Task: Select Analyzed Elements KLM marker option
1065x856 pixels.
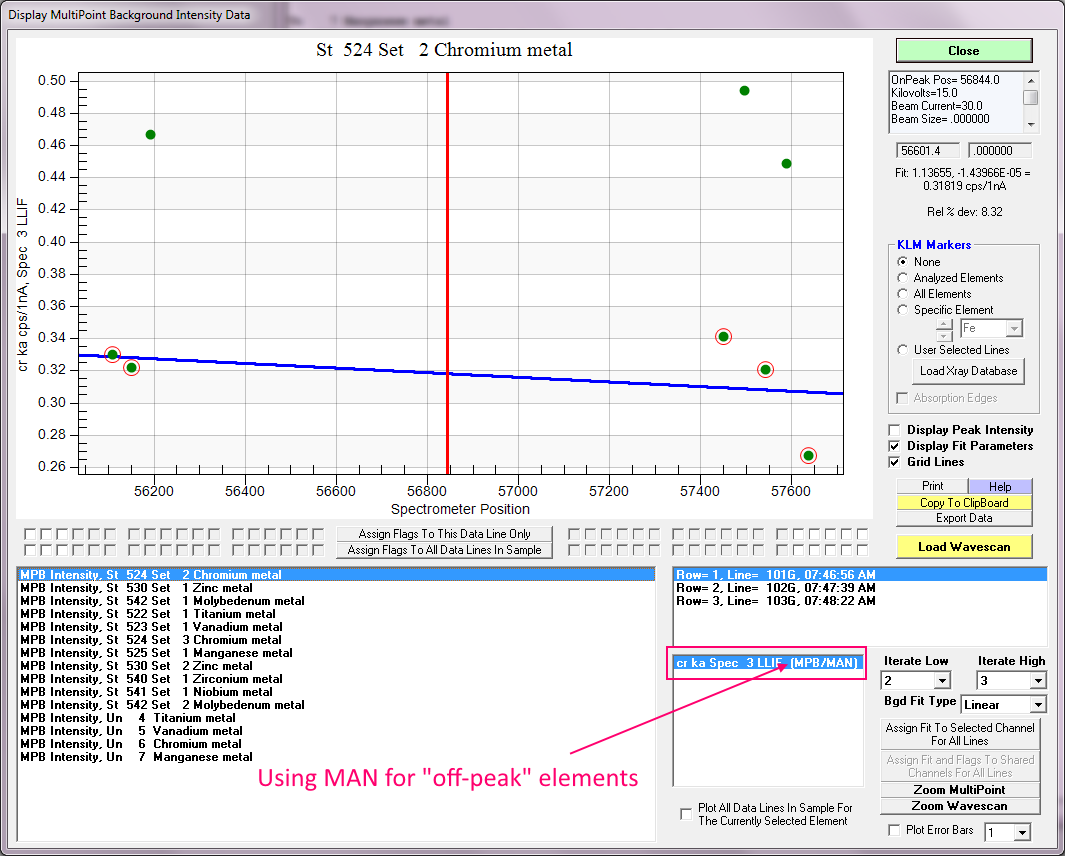Action: [x=903, y=278]
